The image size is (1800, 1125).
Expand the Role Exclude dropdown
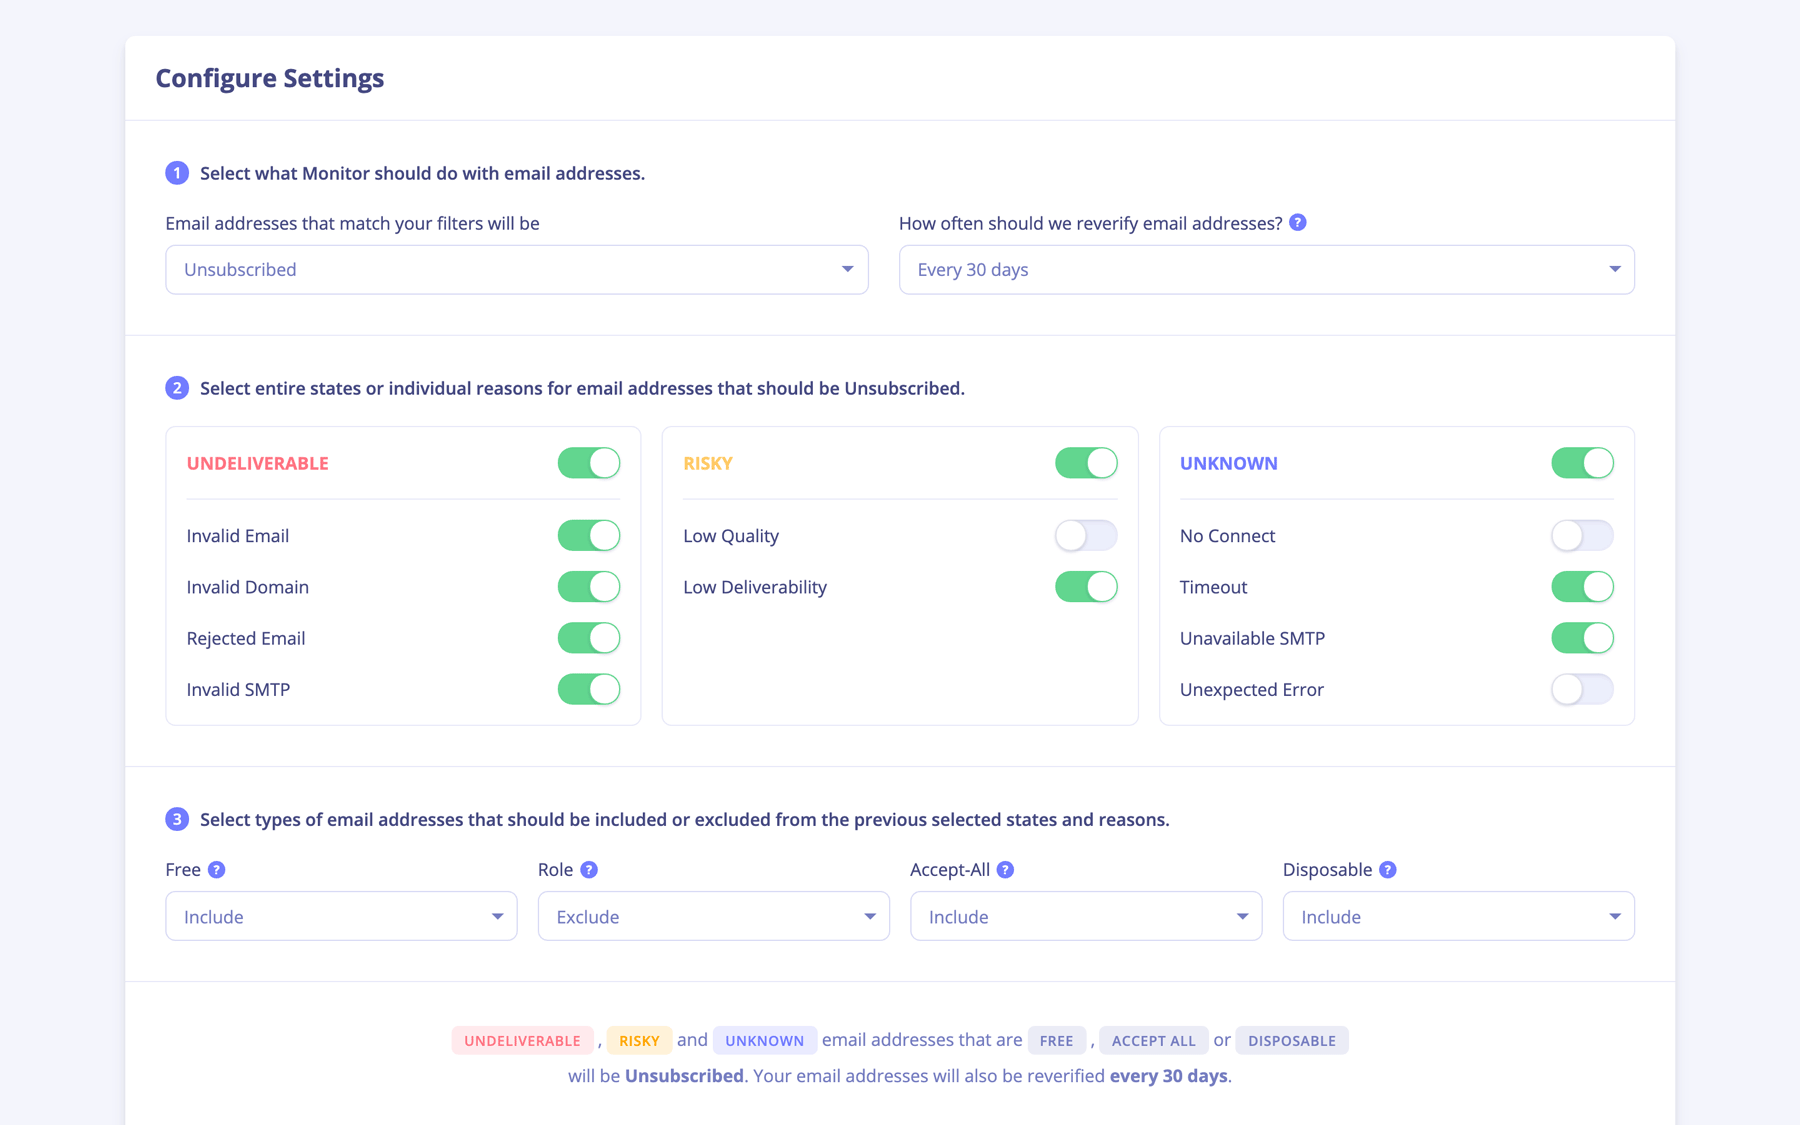pyautogui.click(x=713, y=916)
